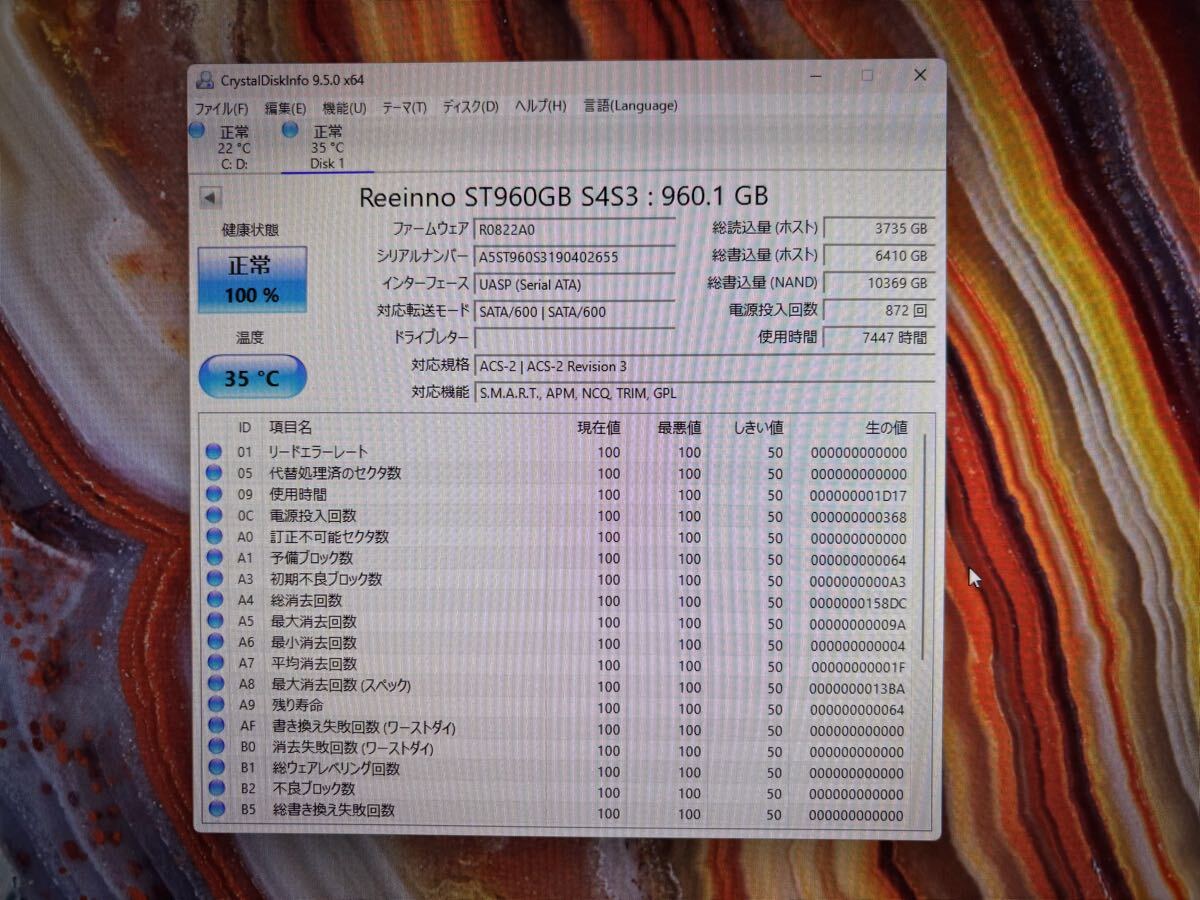Screen dimensions: 1200x900
Task: Click status icon of 総ウェアレベリング回数 row
Action: click(x=217, y=768)
